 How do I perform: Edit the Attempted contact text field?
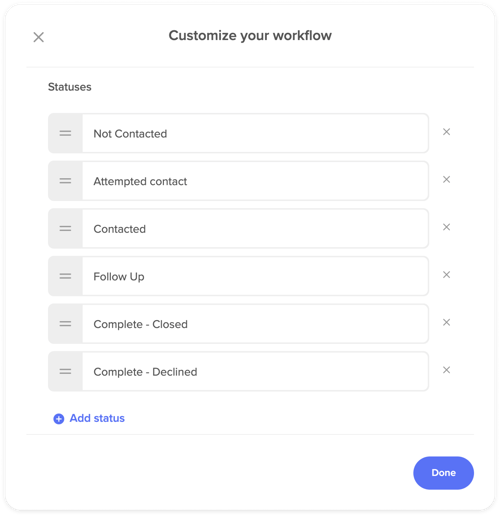(x=255, y=181)
